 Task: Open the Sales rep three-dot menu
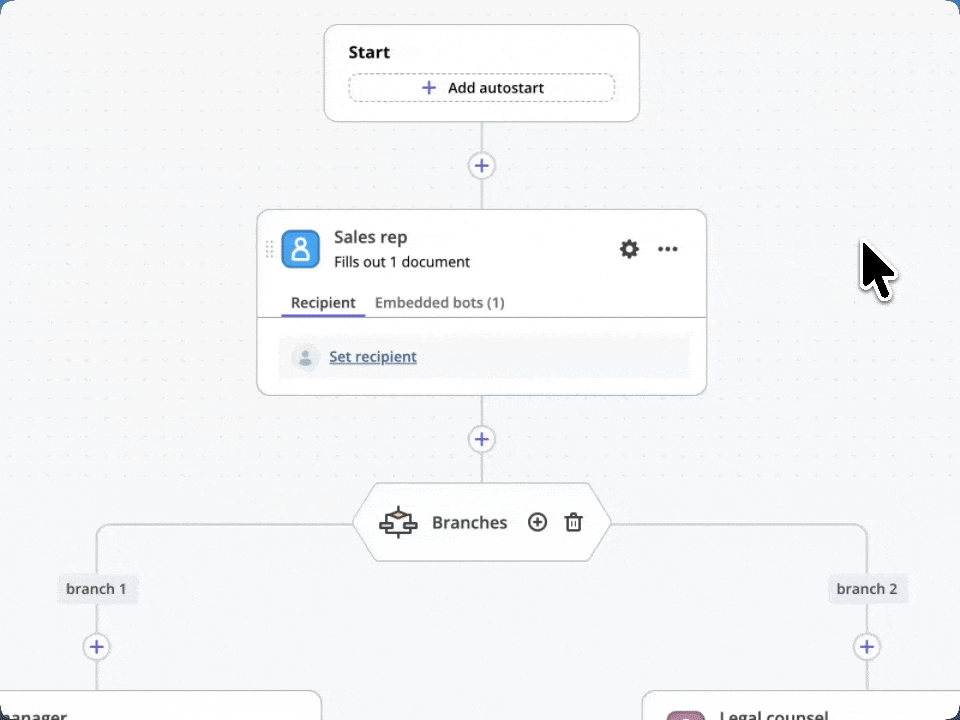(x=668, y=249)
